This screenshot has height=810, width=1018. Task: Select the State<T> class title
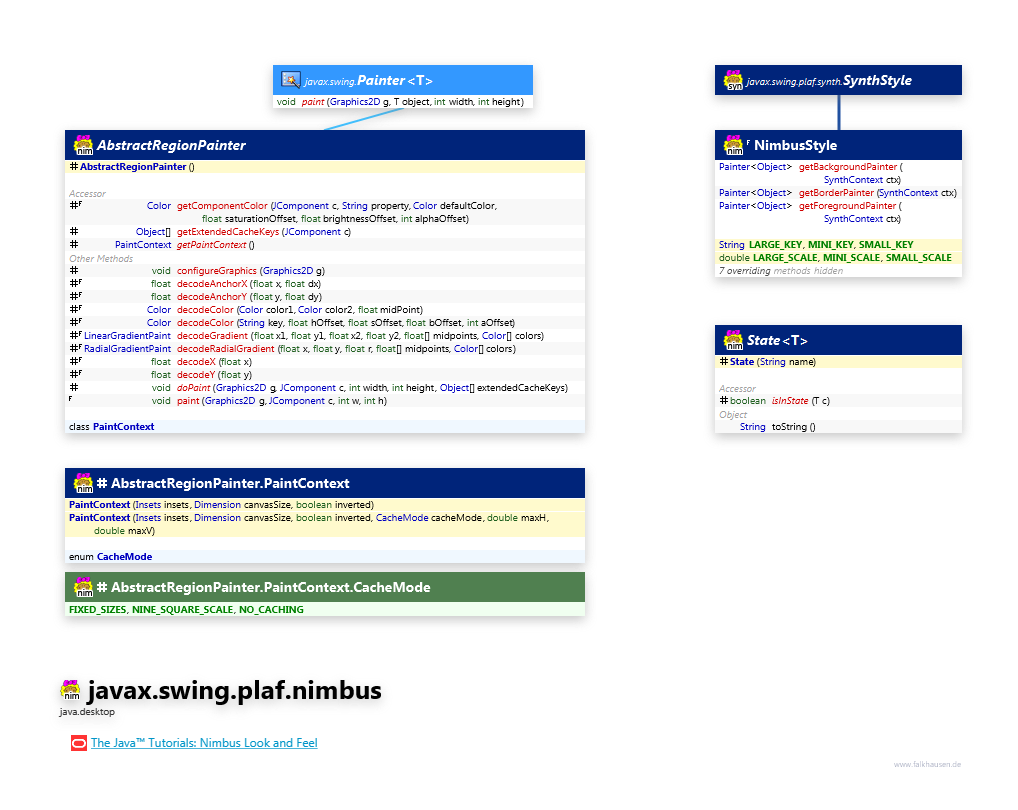(x=777, y=340)
